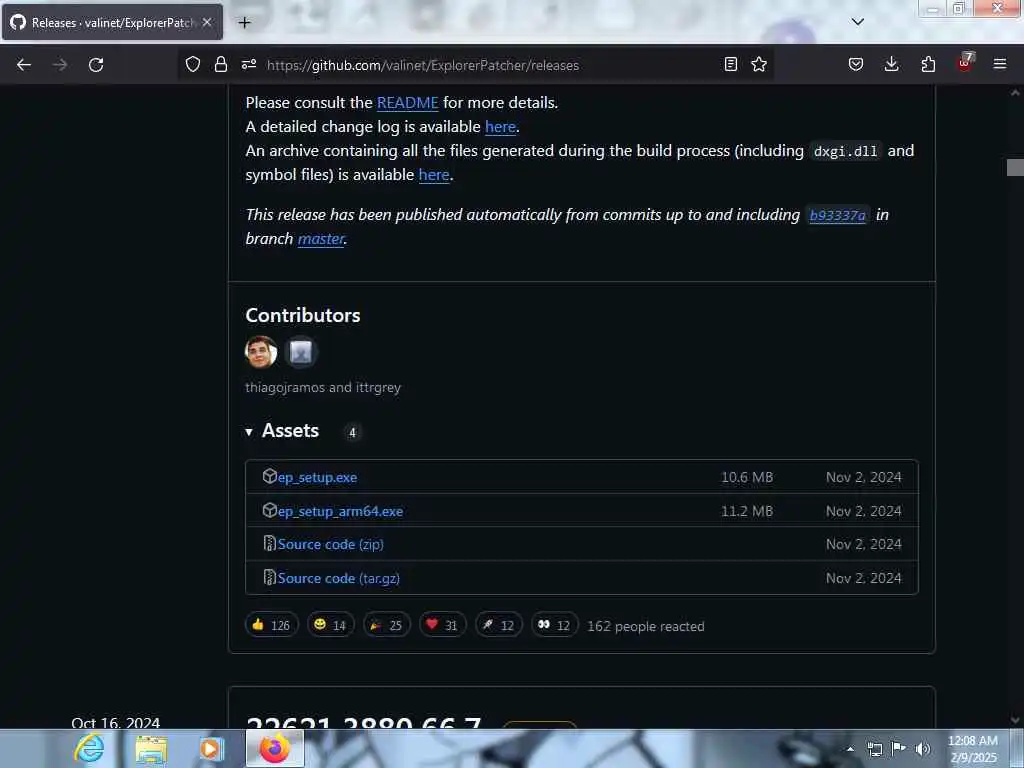Toggle eyes reaction with 12

pyautogui.click(x=554, y=625)
